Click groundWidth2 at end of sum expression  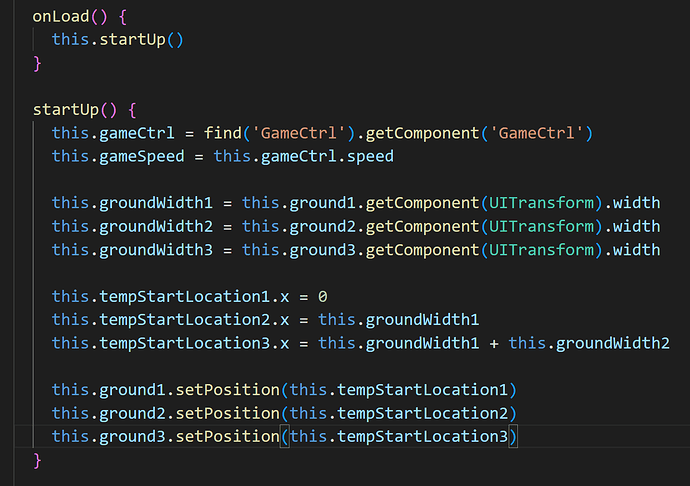pos(610,344)
